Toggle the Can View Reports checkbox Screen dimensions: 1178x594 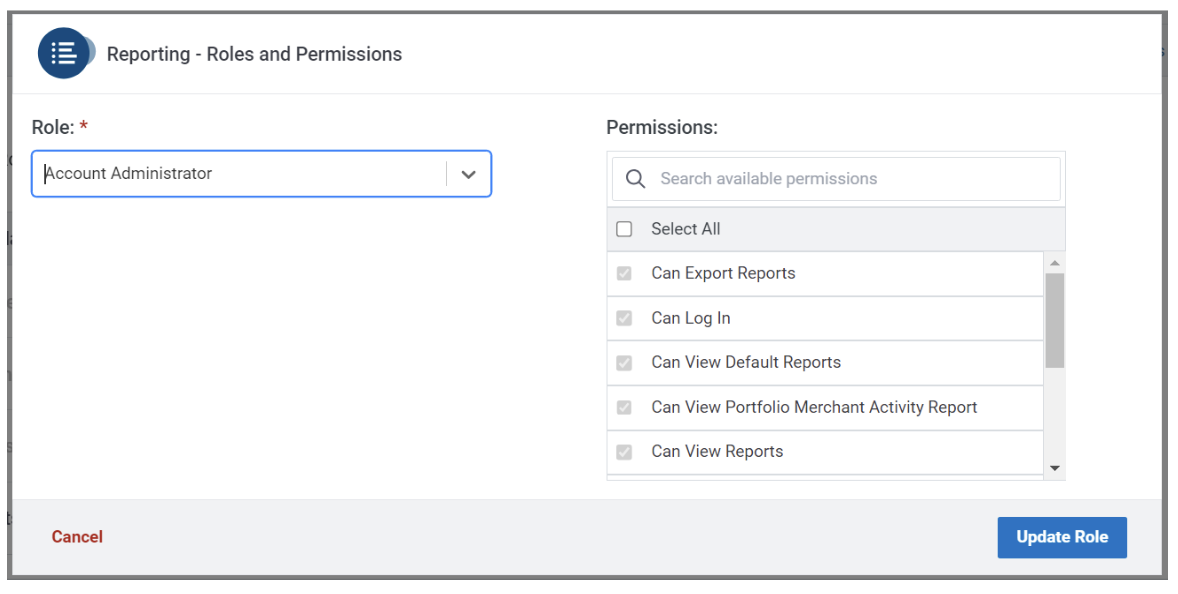[624, 451]
